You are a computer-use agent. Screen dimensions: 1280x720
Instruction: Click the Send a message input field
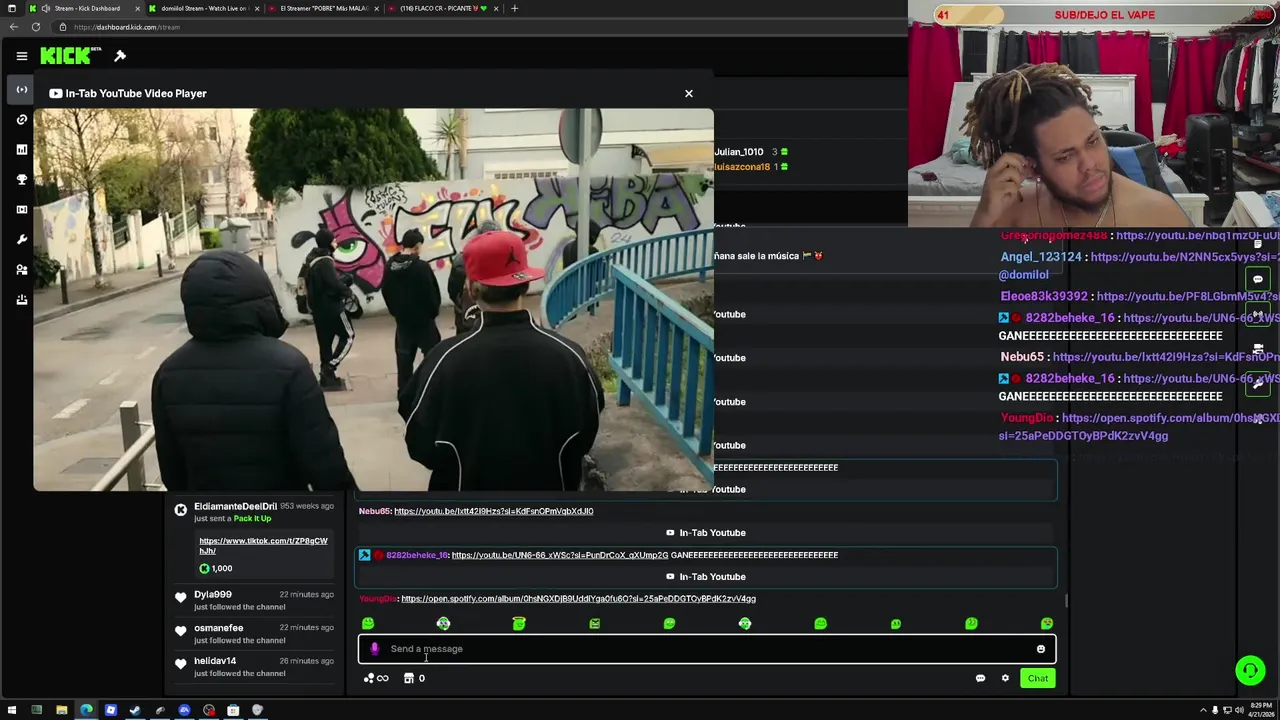[x=706, y=649]
